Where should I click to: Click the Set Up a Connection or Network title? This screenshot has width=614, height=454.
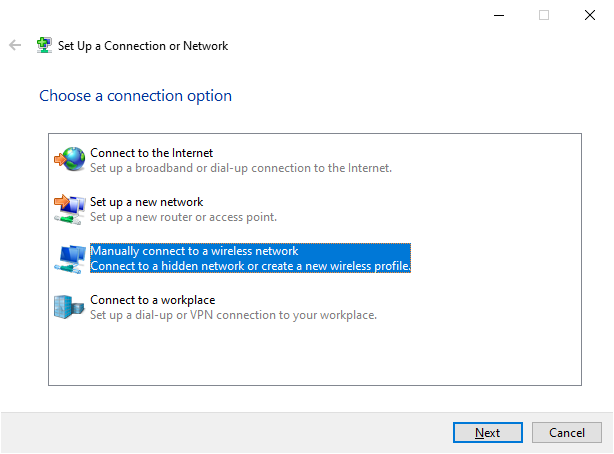(x=143, y=46)
